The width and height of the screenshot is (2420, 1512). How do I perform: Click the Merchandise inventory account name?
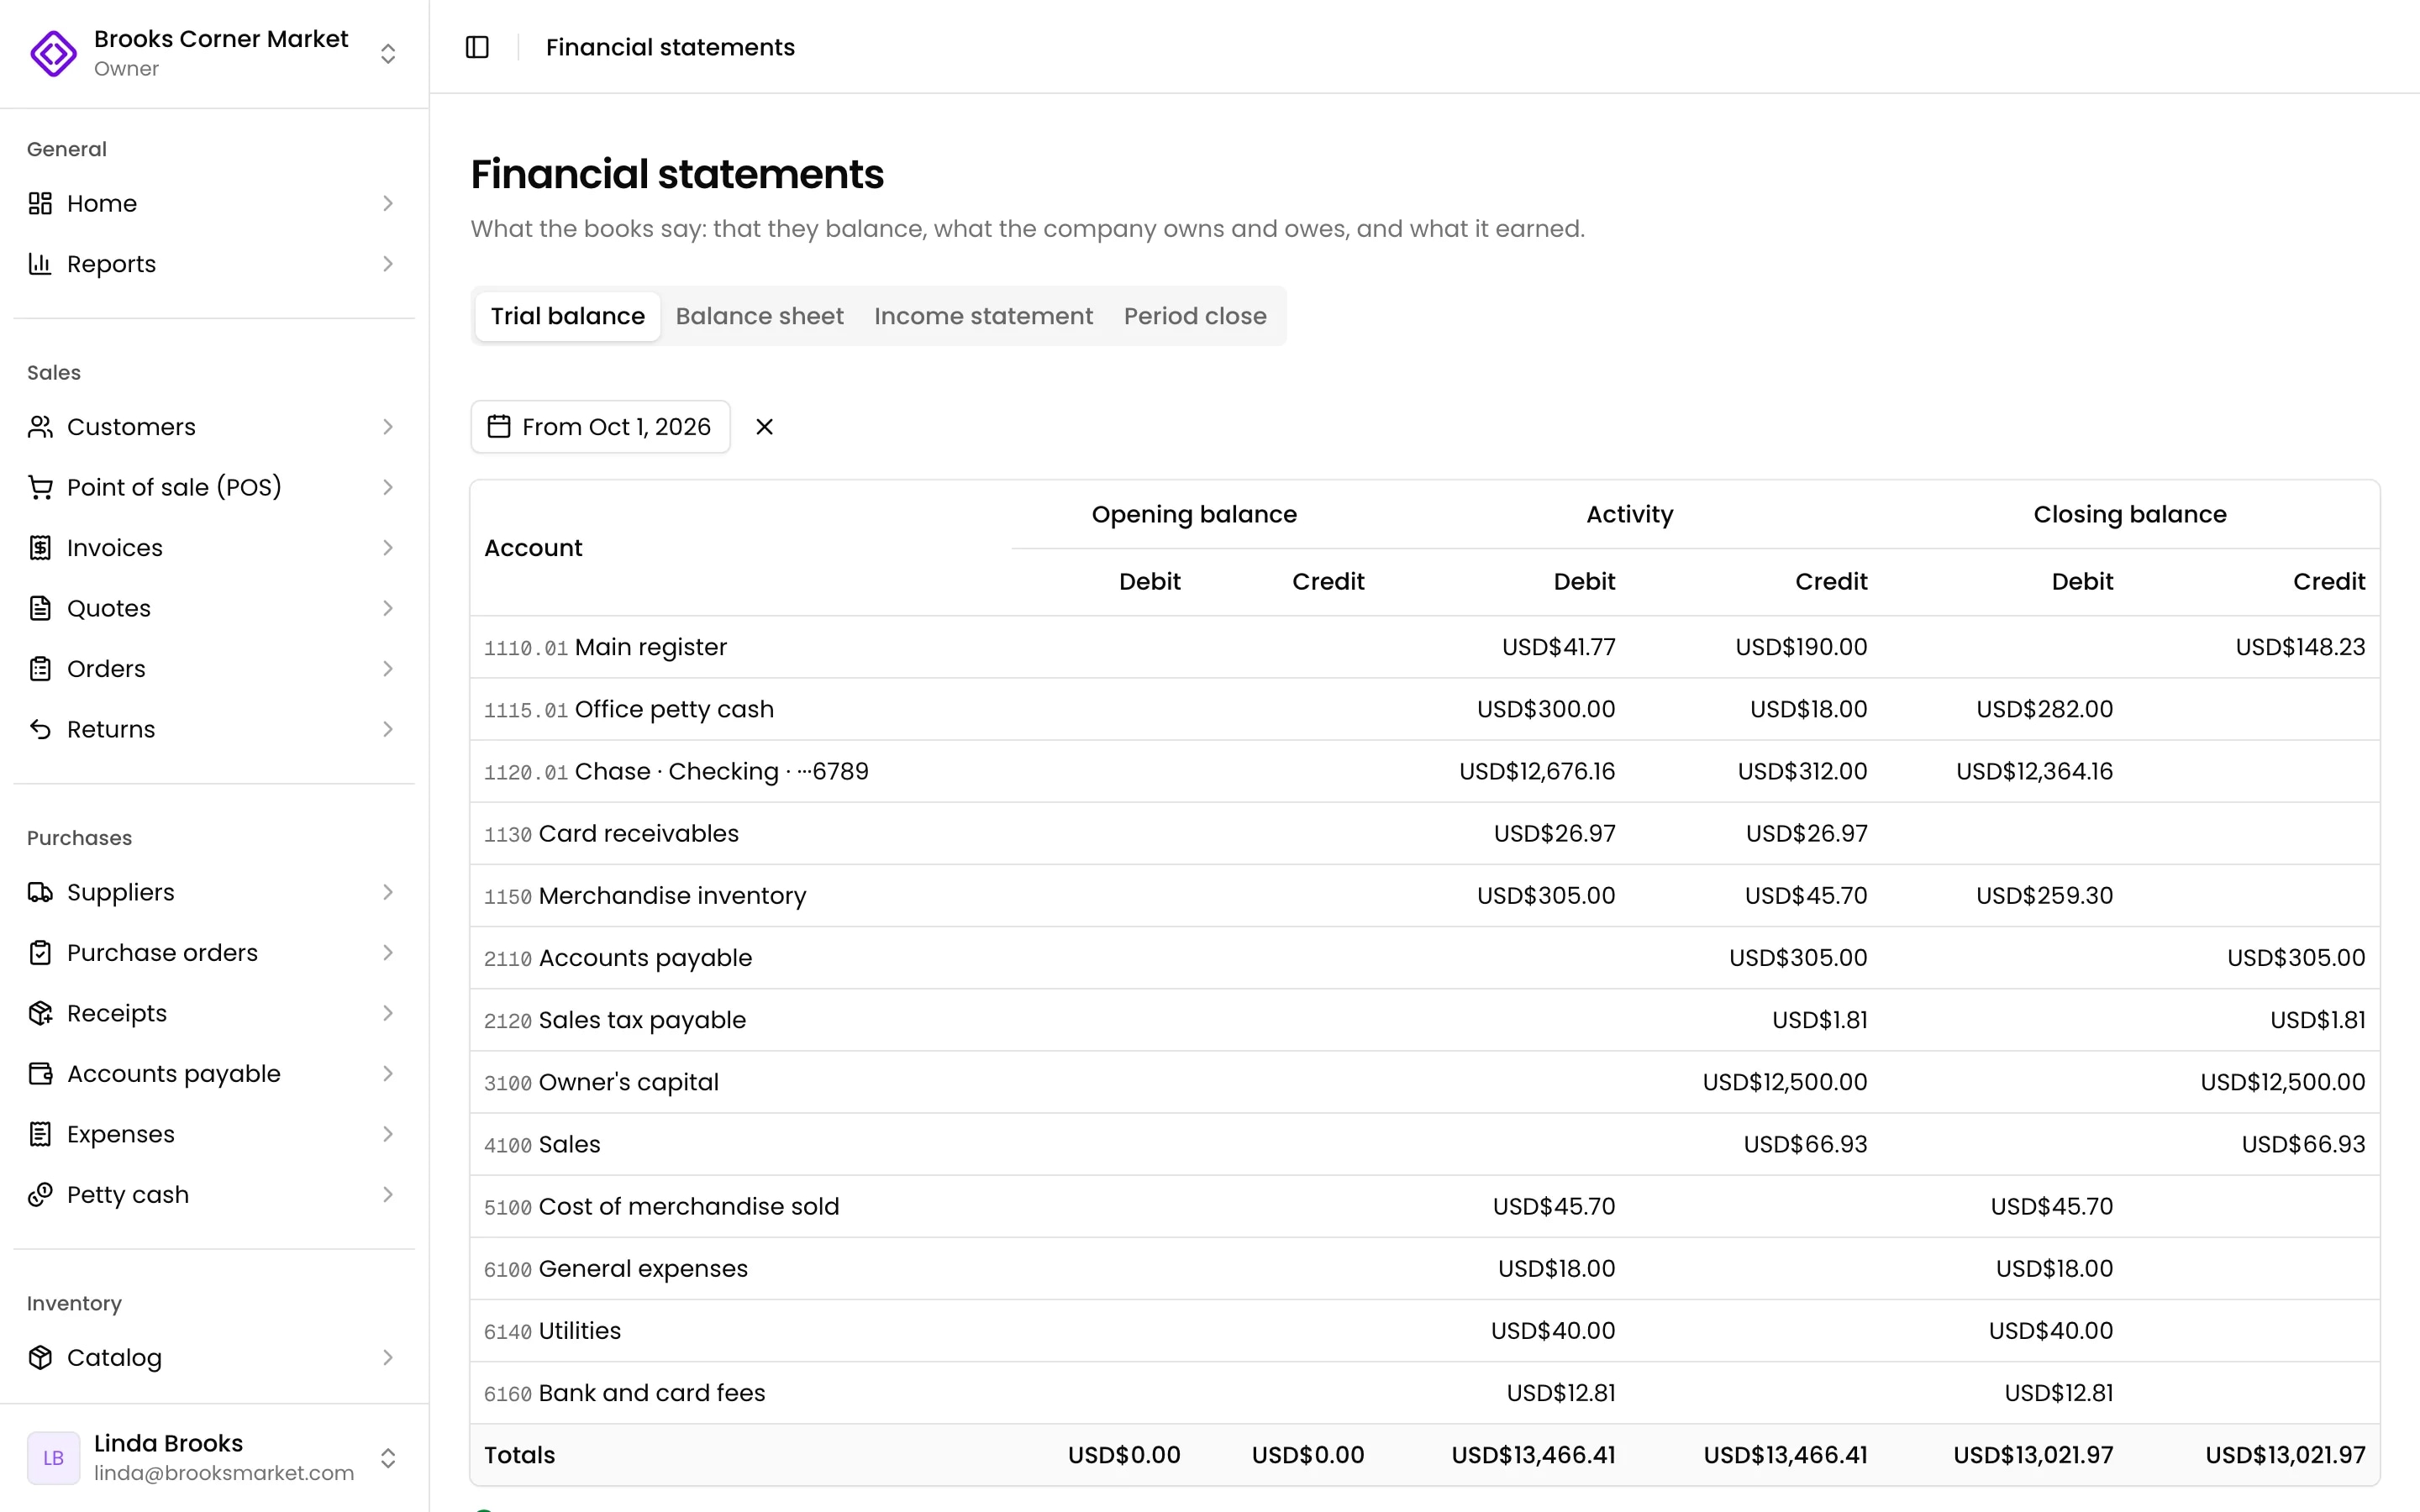click(x=672, y=896)
